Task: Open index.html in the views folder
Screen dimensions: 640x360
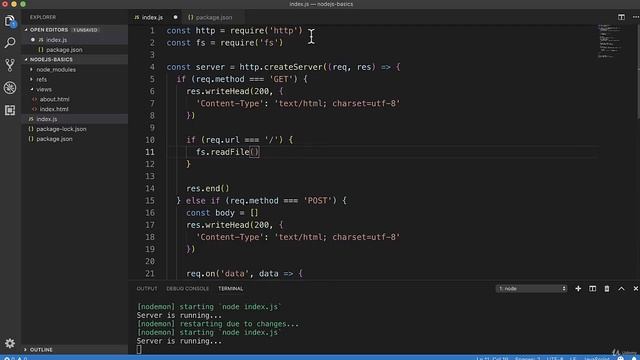Action: pyautogui.click(x=75, y=109)
